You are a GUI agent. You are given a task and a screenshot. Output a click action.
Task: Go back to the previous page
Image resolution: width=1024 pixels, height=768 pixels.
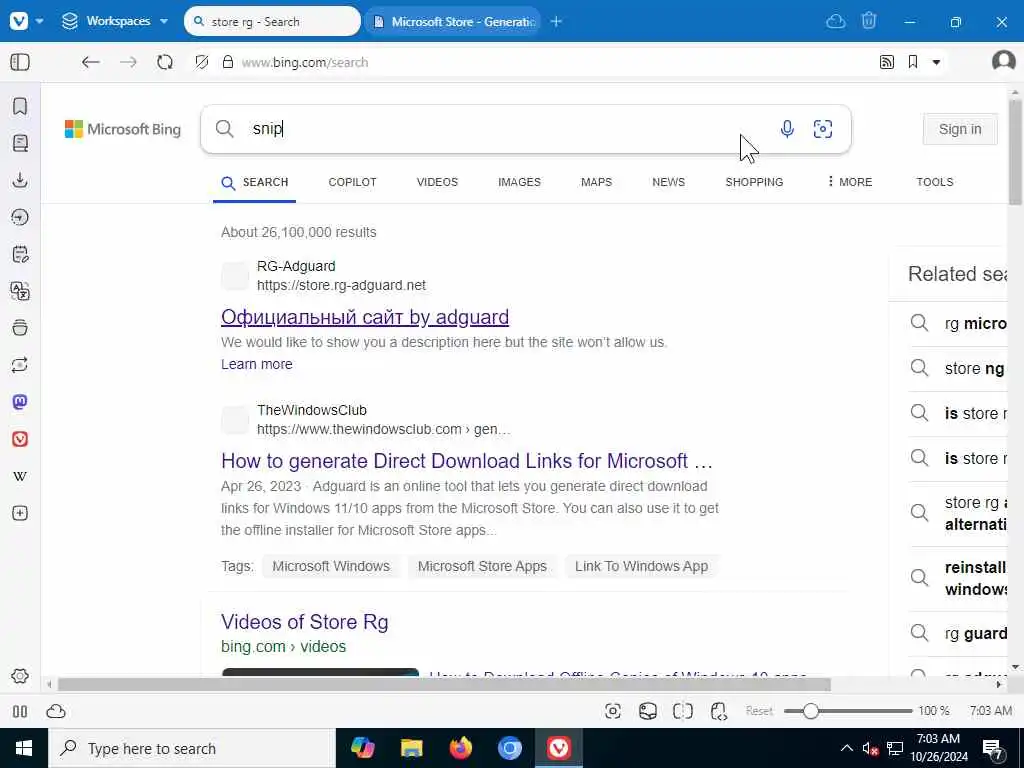(91, 62)
